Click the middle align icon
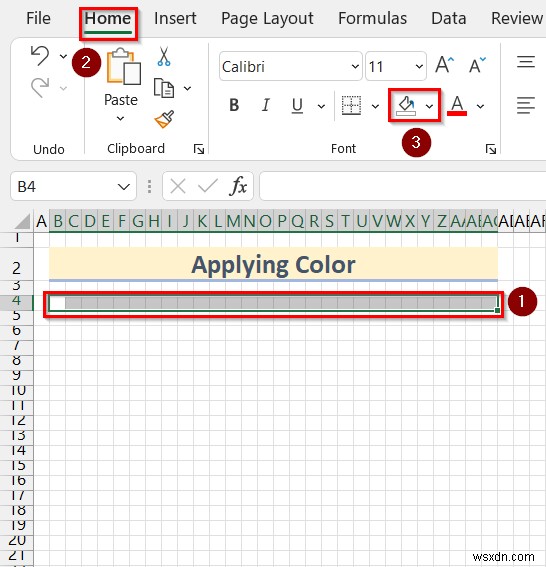Image resolution: width=546 pixels, height=567 pixels. 526,62
